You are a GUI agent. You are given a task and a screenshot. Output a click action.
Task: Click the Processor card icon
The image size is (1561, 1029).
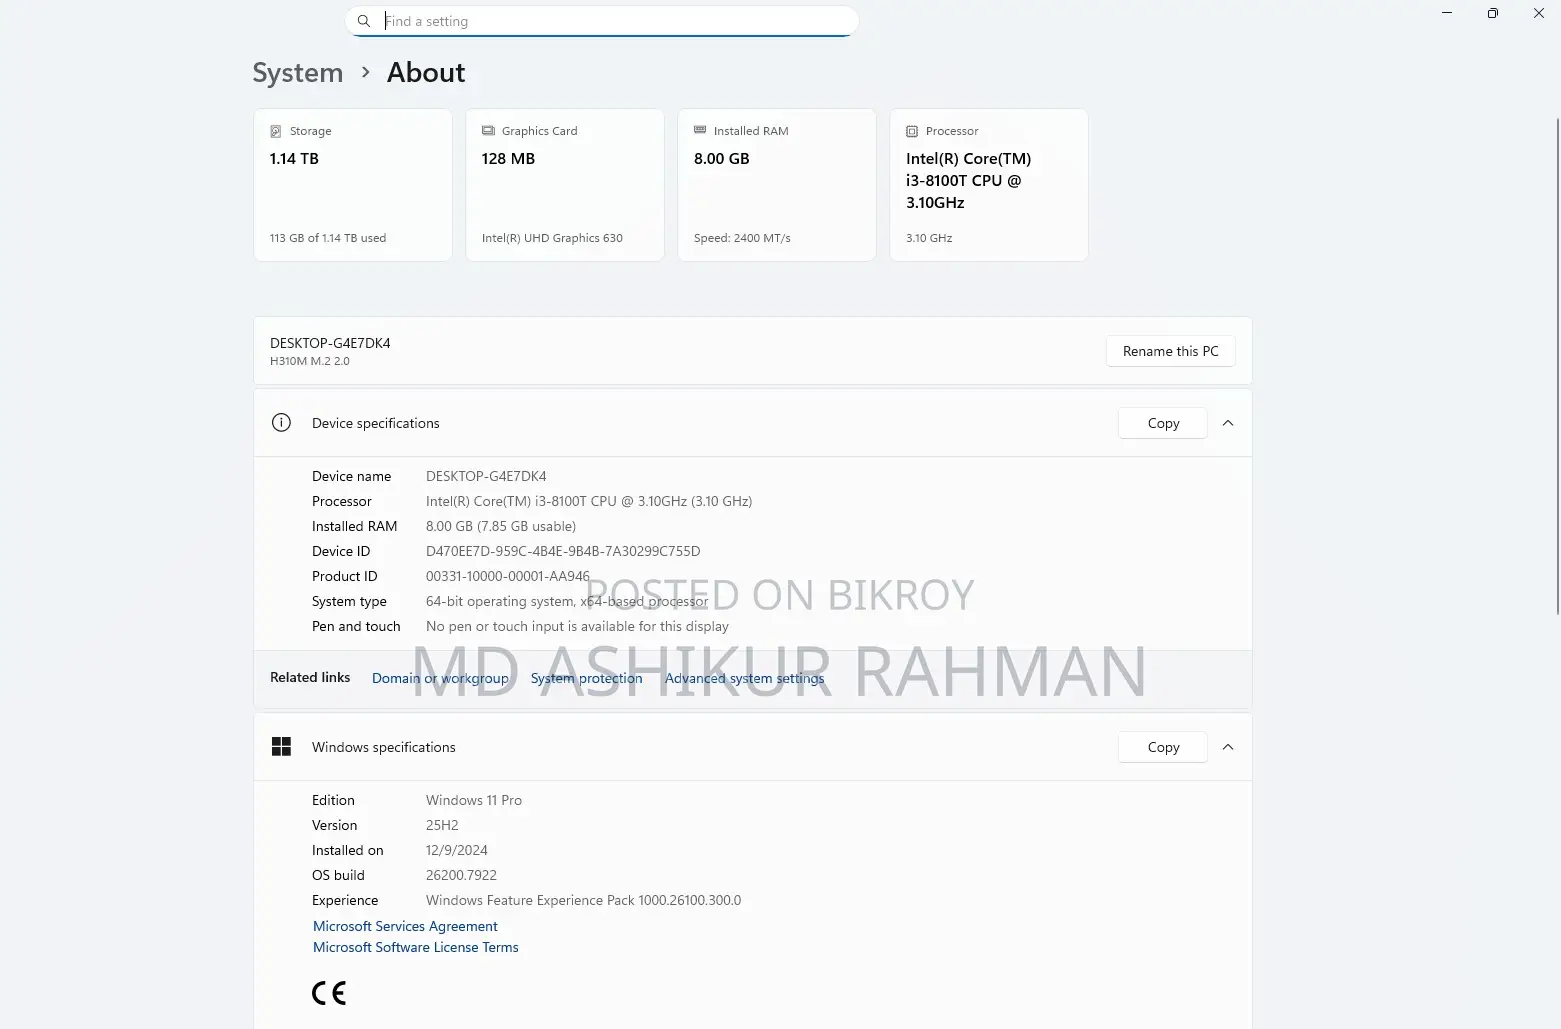[912, 131]
